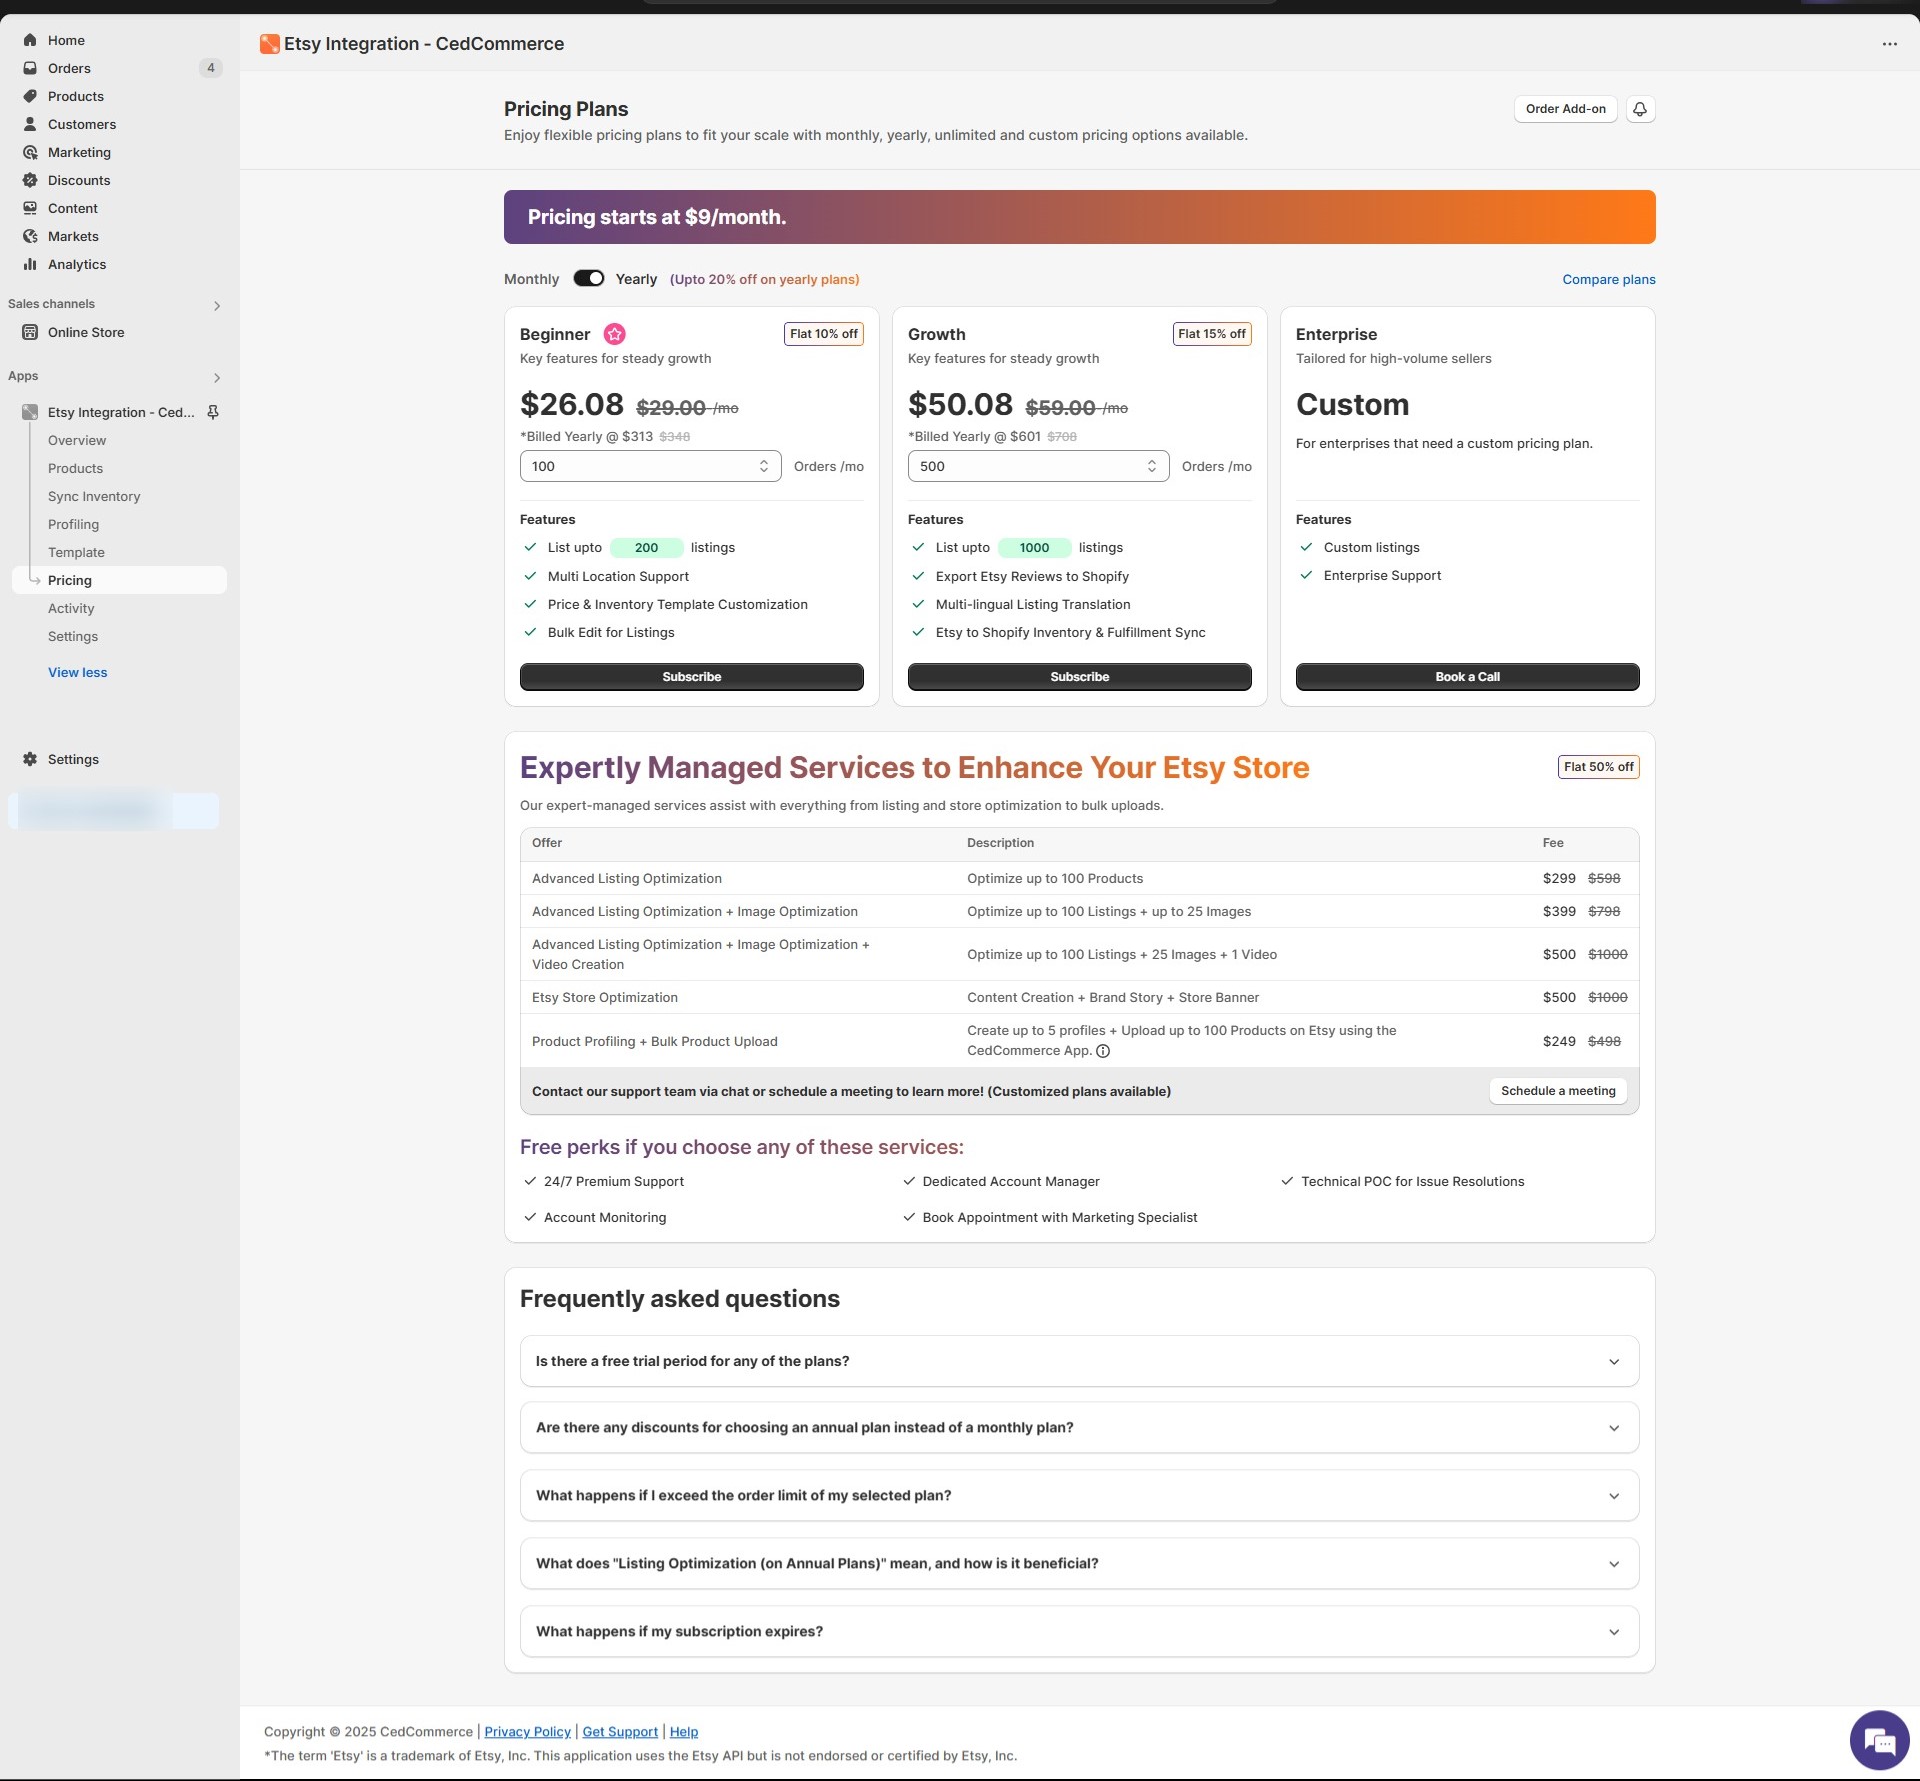Screen dimensions: 1920x1781
Task: Open Beginner orders per month dropdown
Action: click(650, 466)
